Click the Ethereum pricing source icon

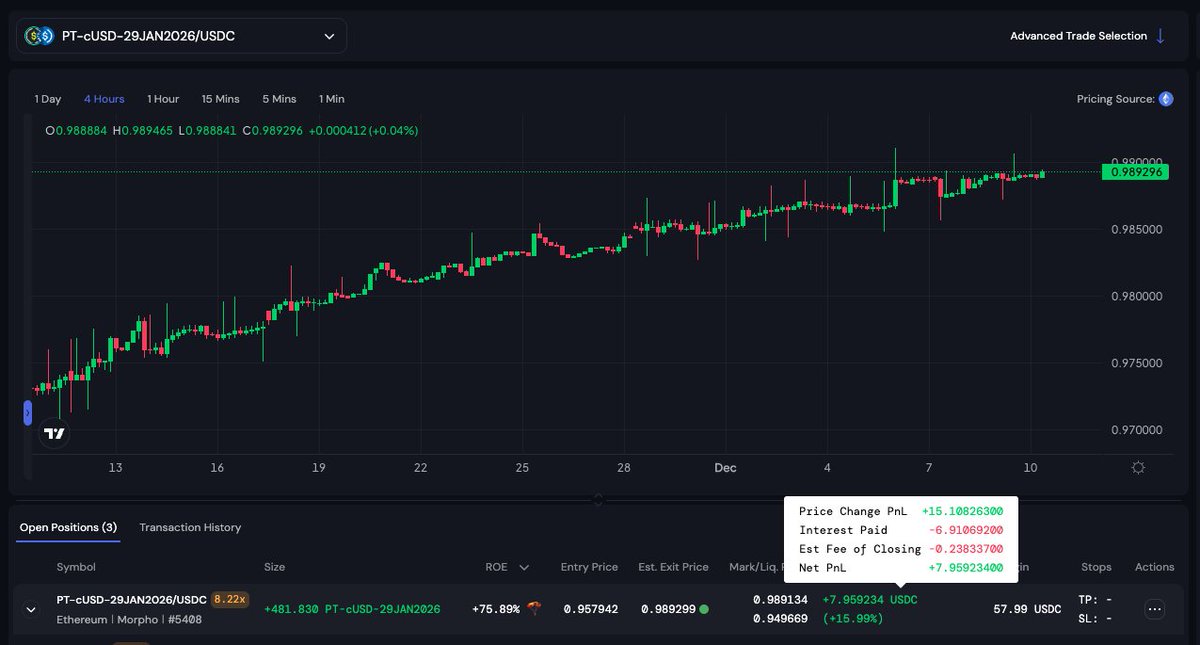tap(1166, 99)
